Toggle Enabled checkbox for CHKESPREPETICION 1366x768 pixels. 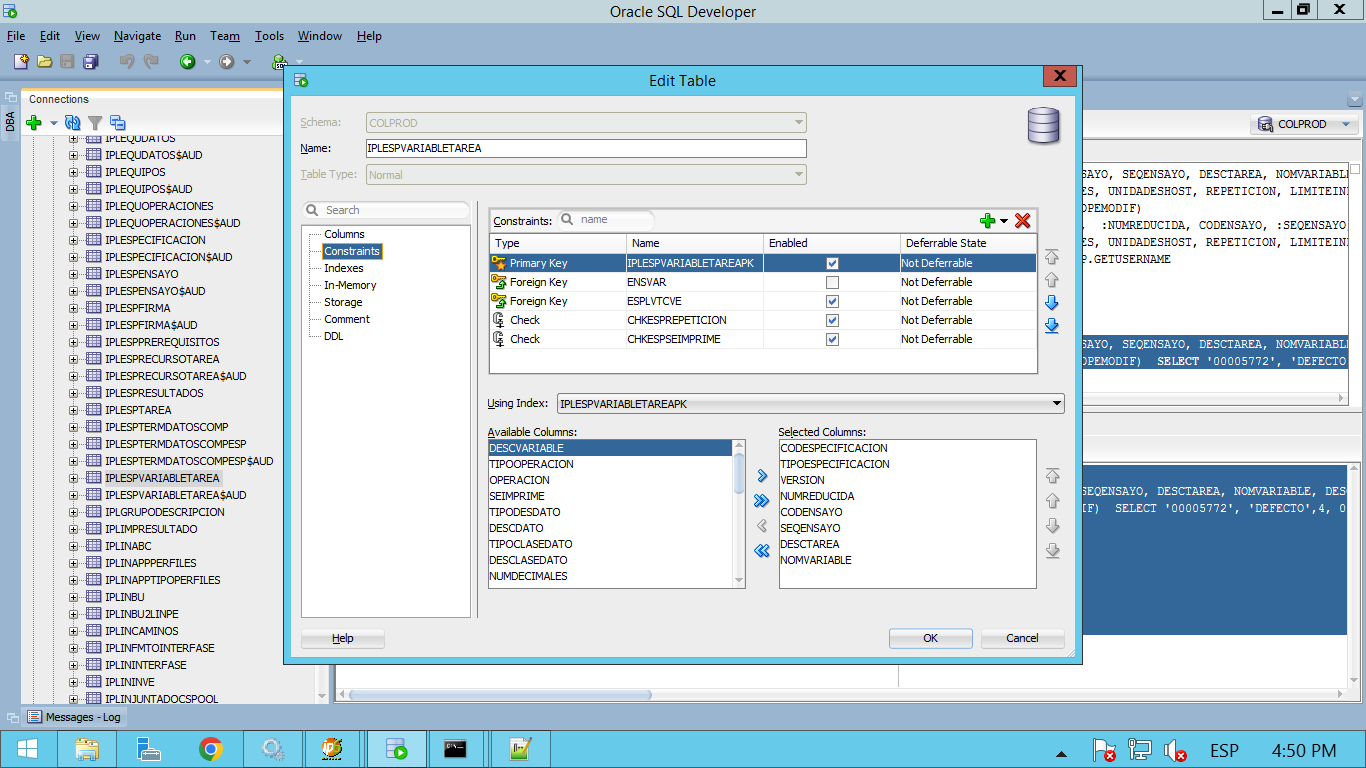coord(832,320)
